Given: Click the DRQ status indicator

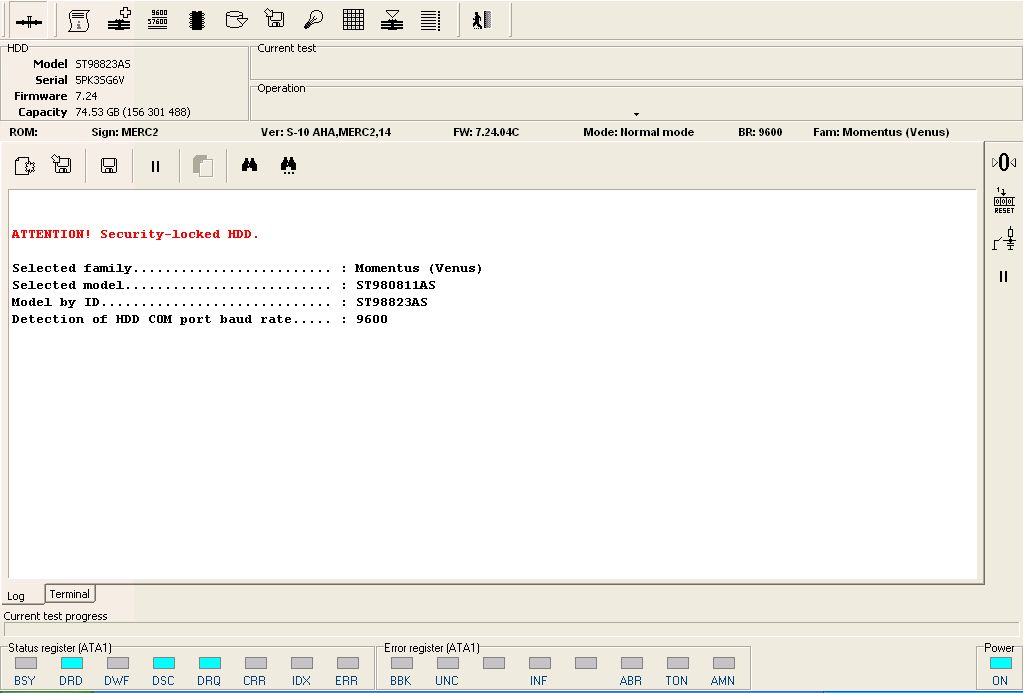Looking at the screenshot, I should tap(209, 663).
